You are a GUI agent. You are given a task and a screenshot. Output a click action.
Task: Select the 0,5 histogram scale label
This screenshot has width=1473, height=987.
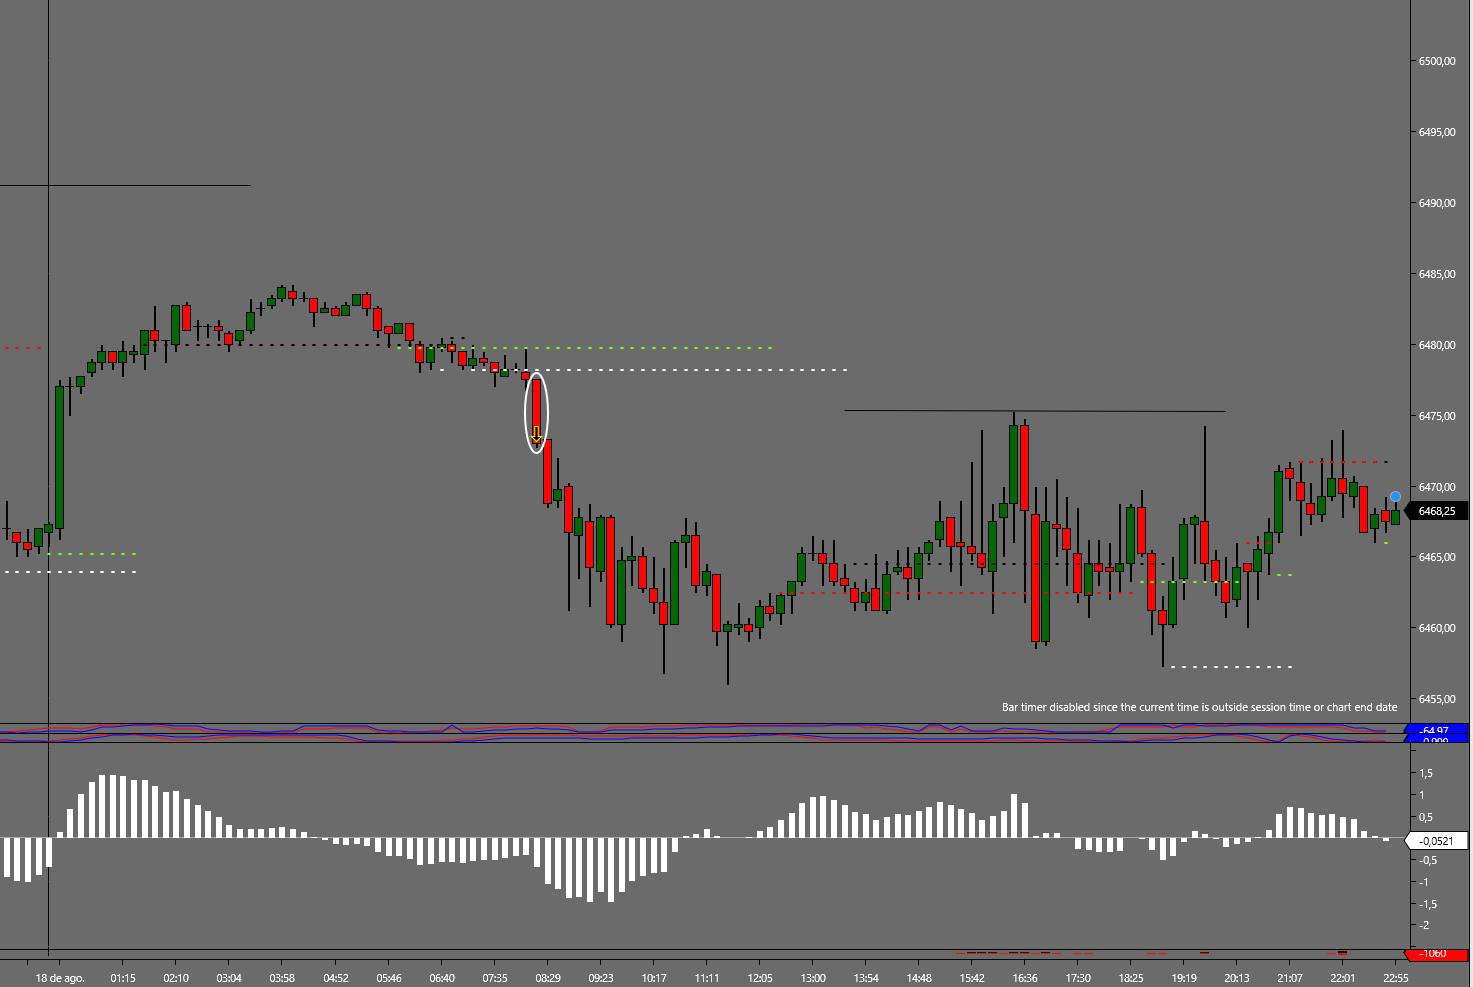click(1426, 818)
